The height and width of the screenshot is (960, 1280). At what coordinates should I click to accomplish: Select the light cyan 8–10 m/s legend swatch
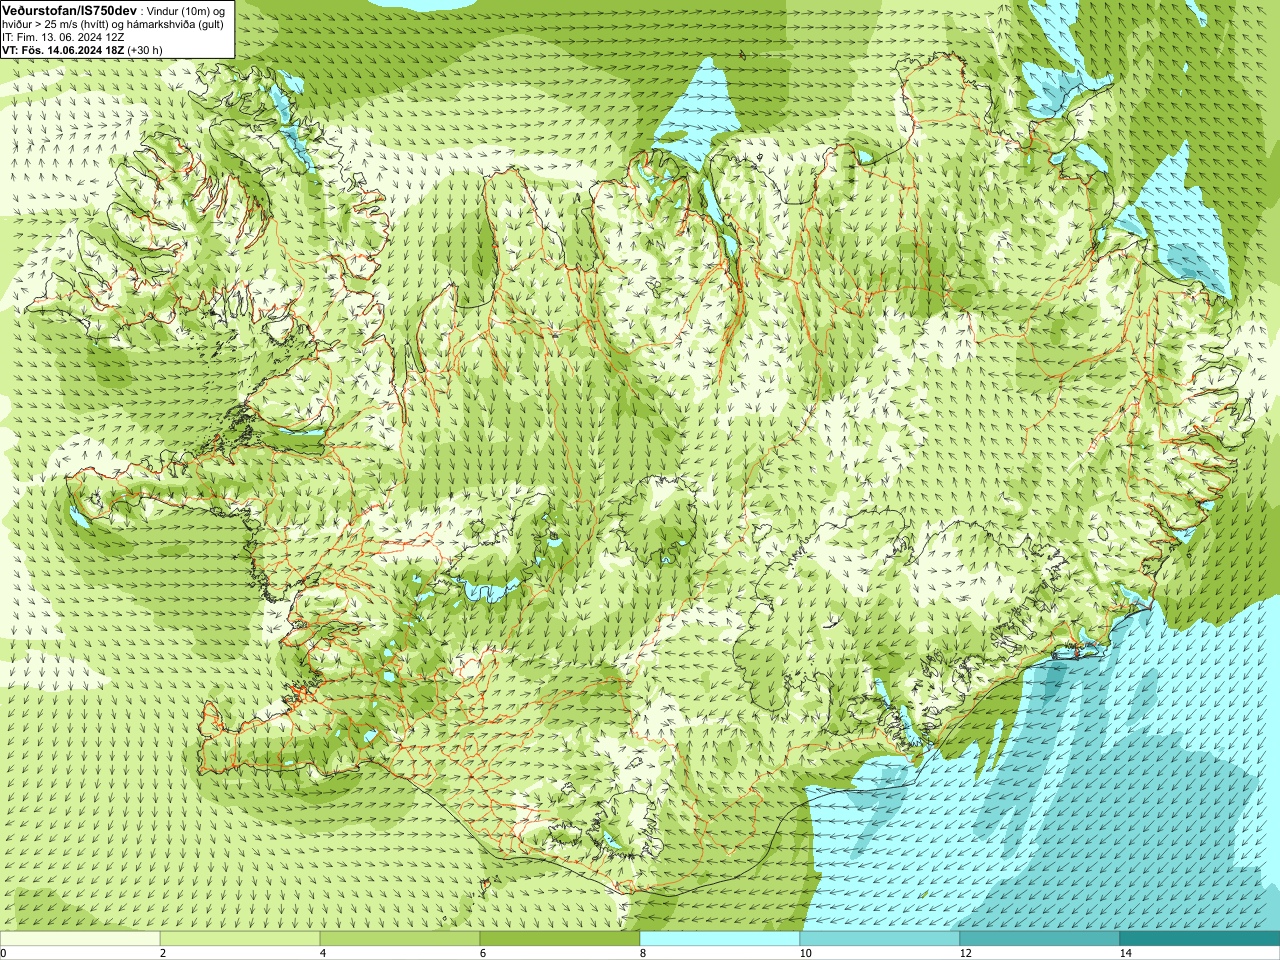(x=720, y=939)
